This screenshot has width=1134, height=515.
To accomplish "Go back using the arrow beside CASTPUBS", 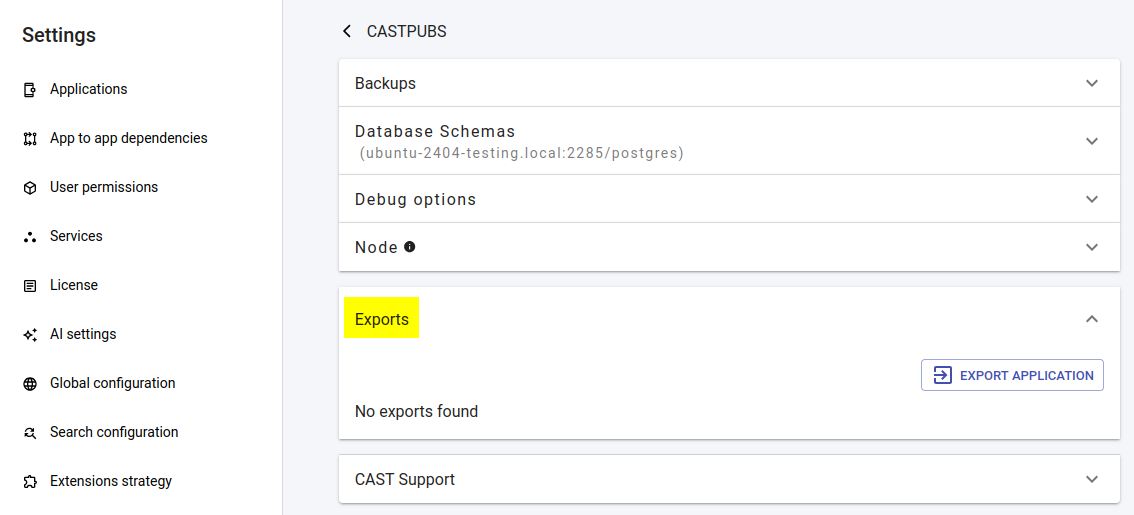I will click(x=347, y=31).
